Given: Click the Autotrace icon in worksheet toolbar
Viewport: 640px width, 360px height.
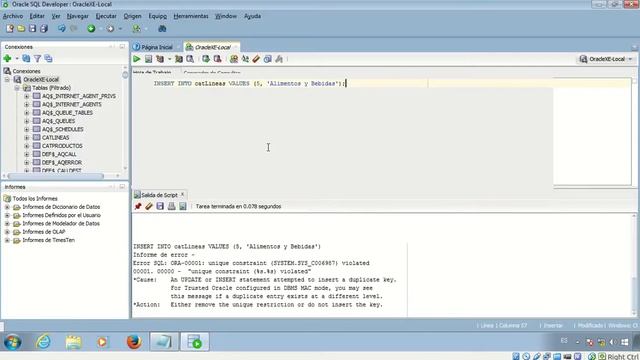Looking at the screenshot, I should click(179, 59).
